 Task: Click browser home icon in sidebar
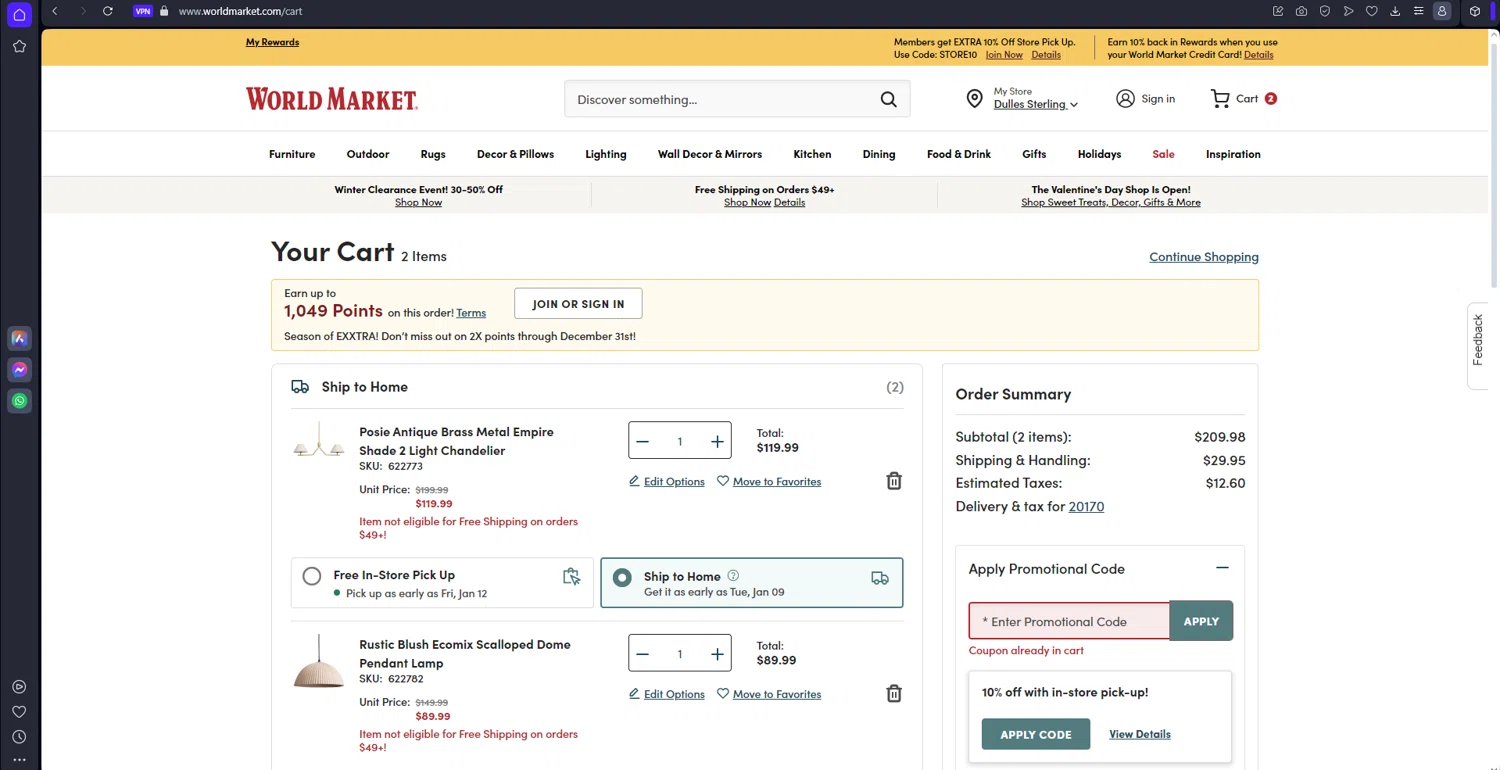point(19,15)
